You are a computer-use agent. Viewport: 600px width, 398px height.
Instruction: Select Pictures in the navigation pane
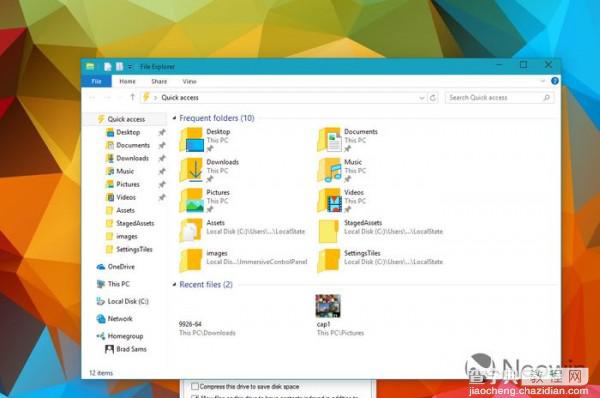[127, 184]
